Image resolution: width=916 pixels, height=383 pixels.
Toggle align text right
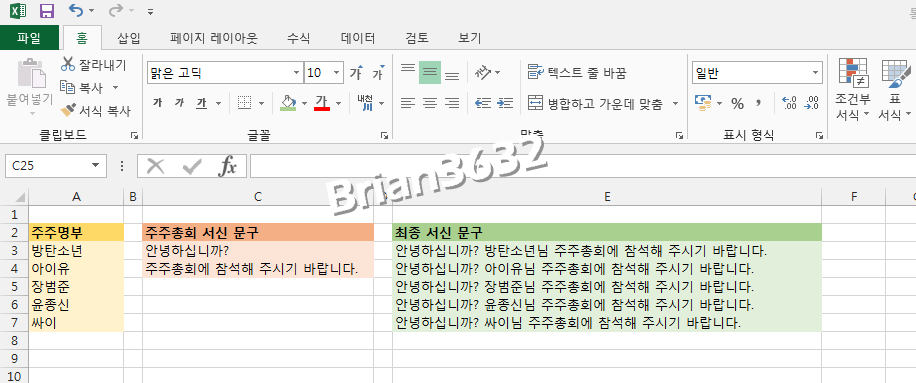tap(452, 103)
